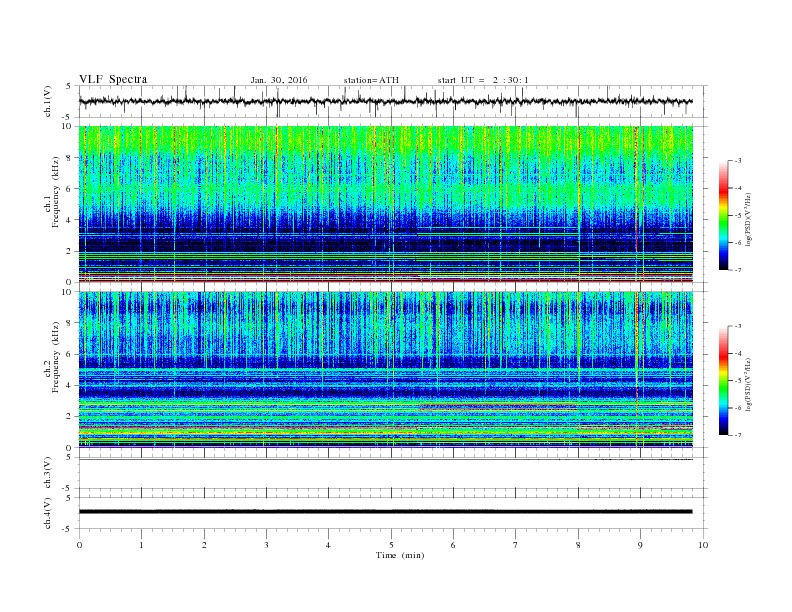Click the time axis tick label "5"

391,545
